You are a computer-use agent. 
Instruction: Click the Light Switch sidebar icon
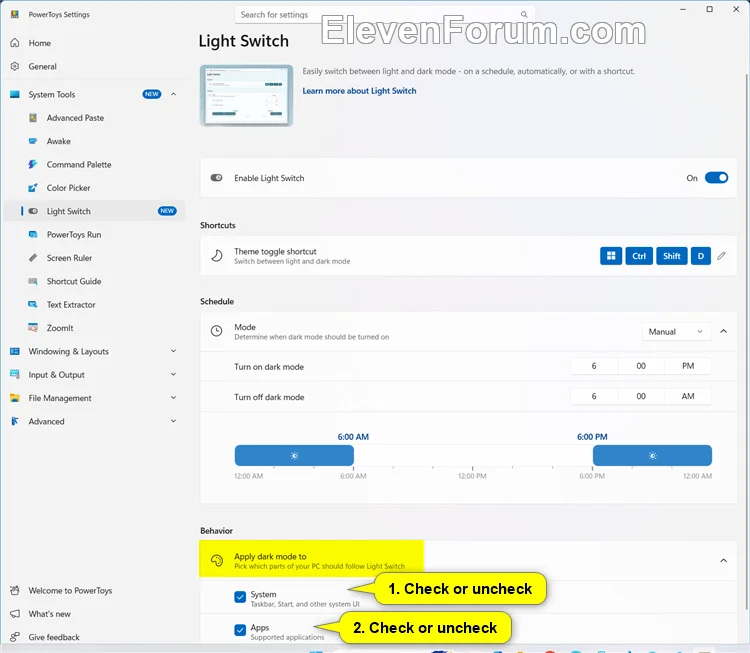[33, 211]
